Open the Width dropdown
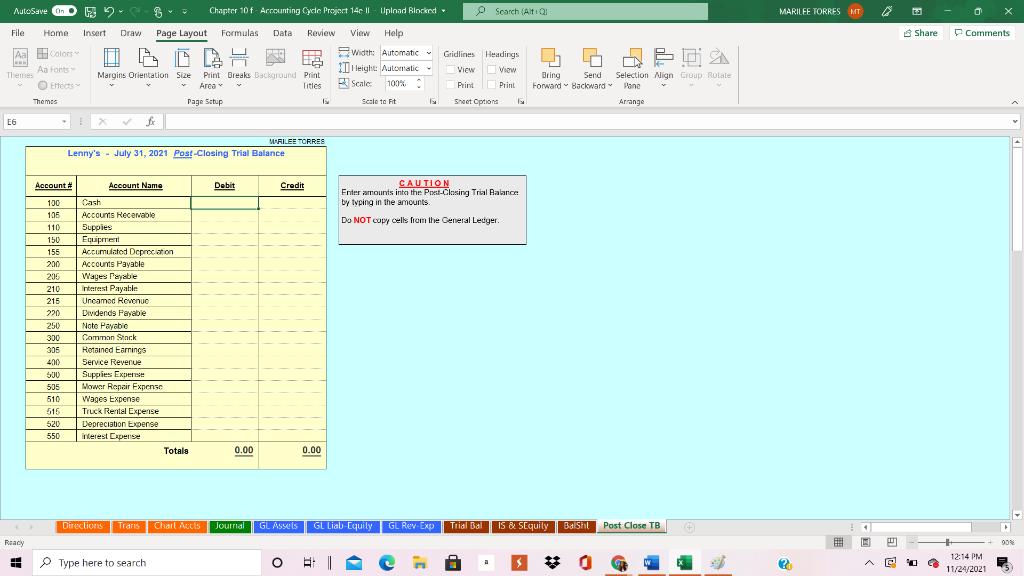Screen dimensions: 1024x576 coord(428,53)
